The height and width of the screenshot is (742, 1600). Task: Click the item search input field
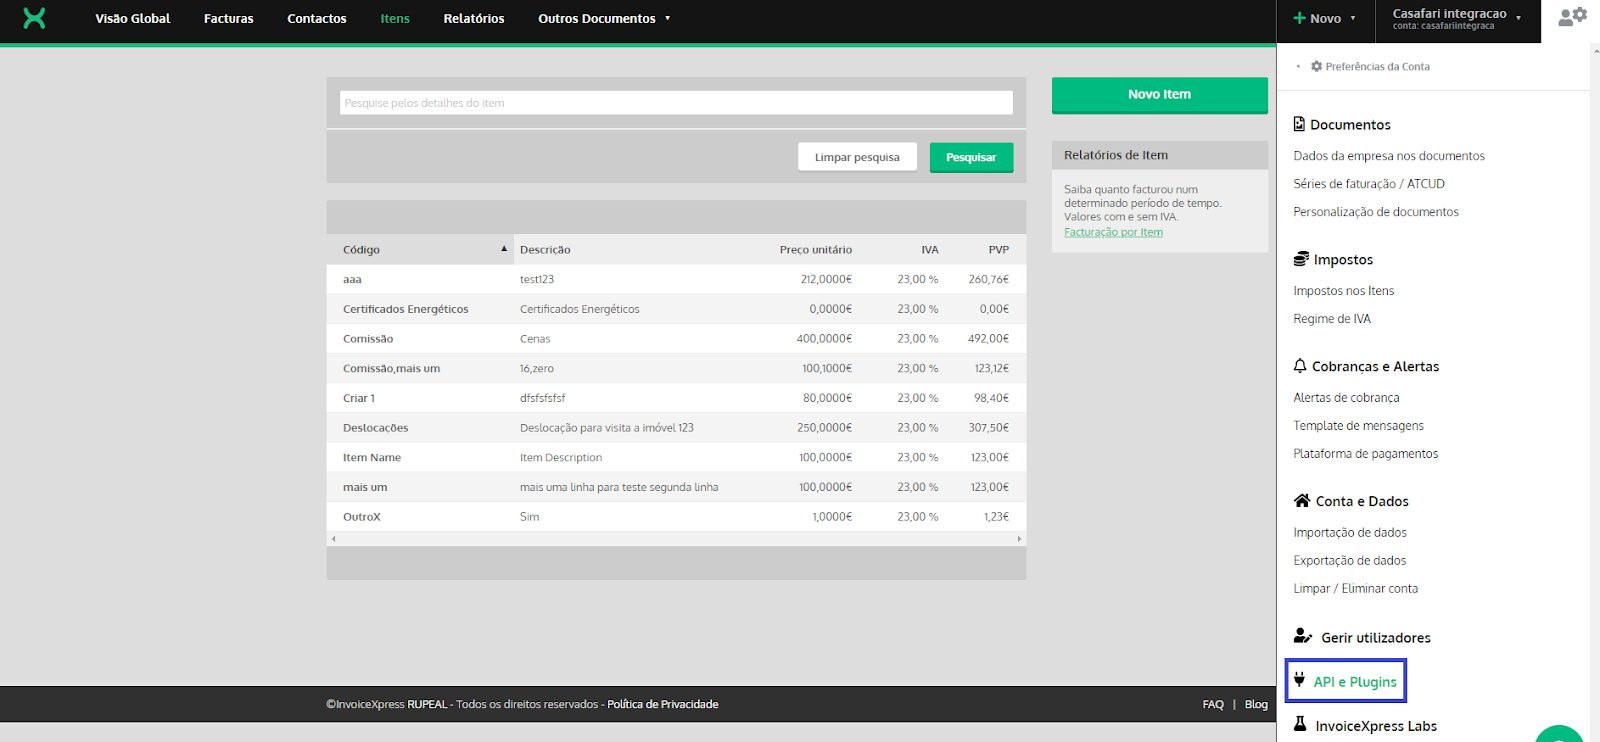676,103
